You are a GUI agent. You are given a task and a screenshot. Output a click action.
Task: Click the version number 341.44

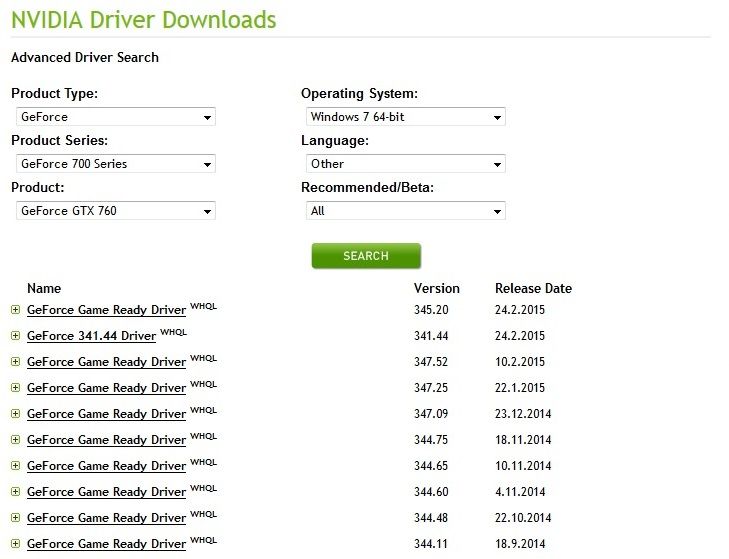[x=431, y=336]
